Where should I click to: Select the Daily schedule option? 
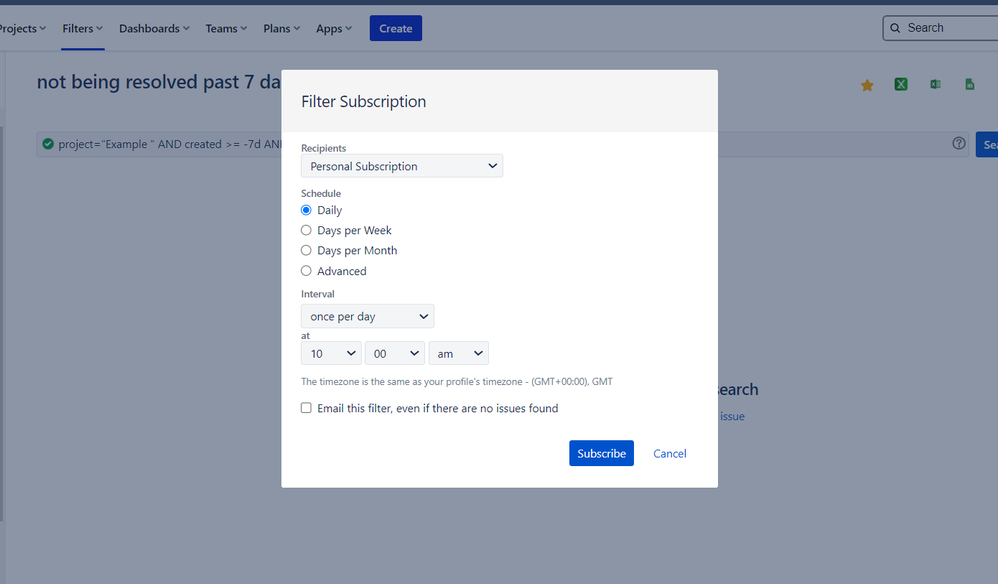306,210
